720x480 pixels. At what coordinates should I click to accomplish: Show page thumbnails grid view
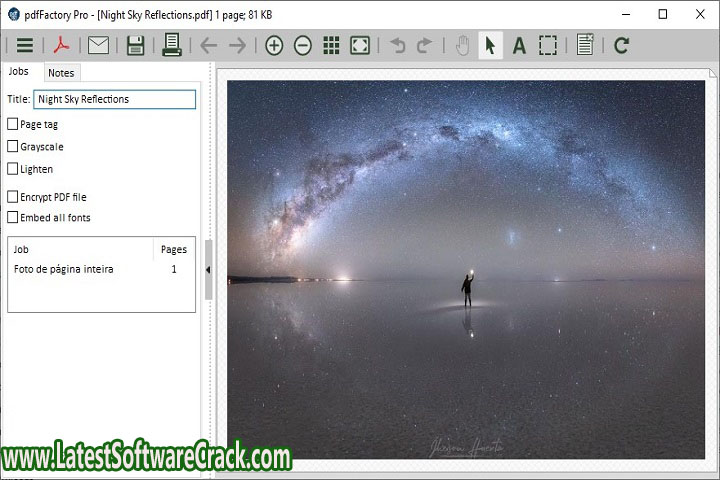pyautogui.click(x=331, y=45)
